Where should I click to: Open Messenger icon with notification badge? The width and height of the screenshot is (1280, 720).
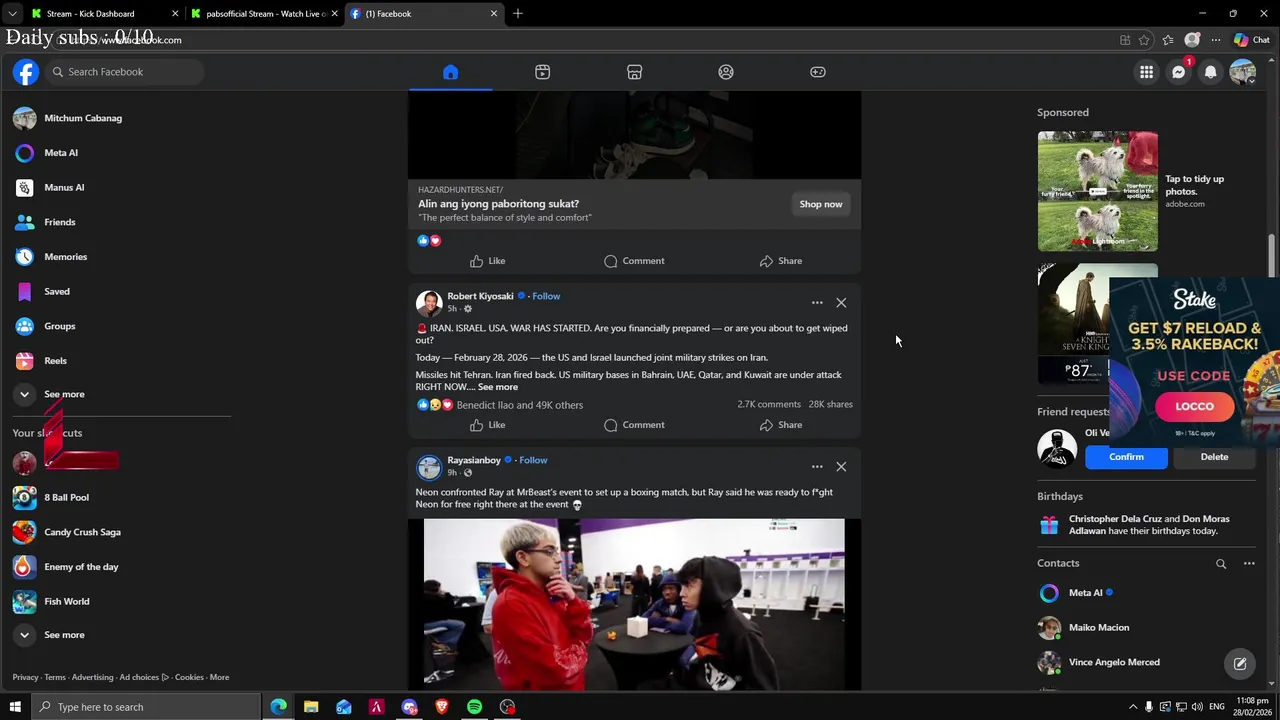point(1179,72)
